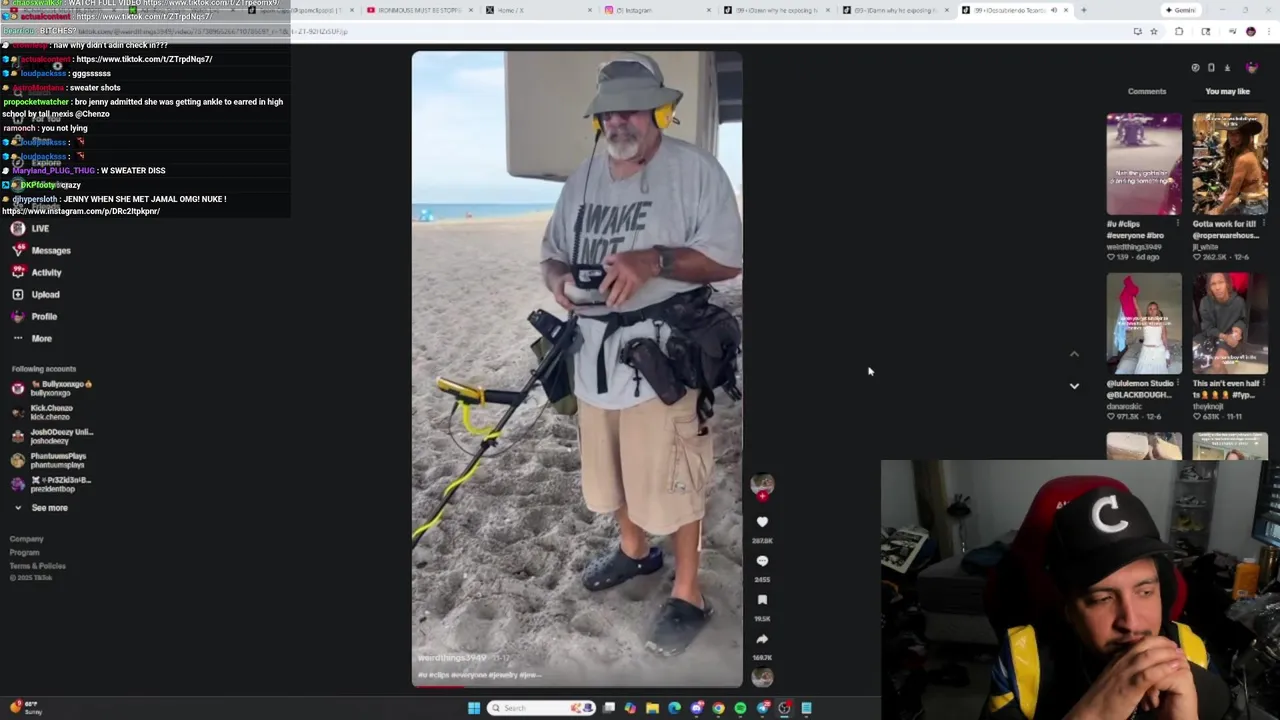This screenshot has width=1280, height=720.
Task: Switch to IRONMOUSE browser tab
Action: pyautogui.click(x=418, y=10)
